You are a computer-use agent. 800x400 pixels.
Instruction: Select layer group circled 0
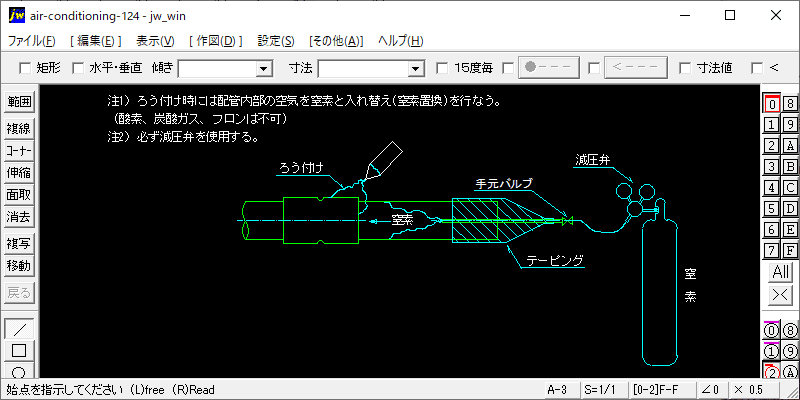coord(772,331)
